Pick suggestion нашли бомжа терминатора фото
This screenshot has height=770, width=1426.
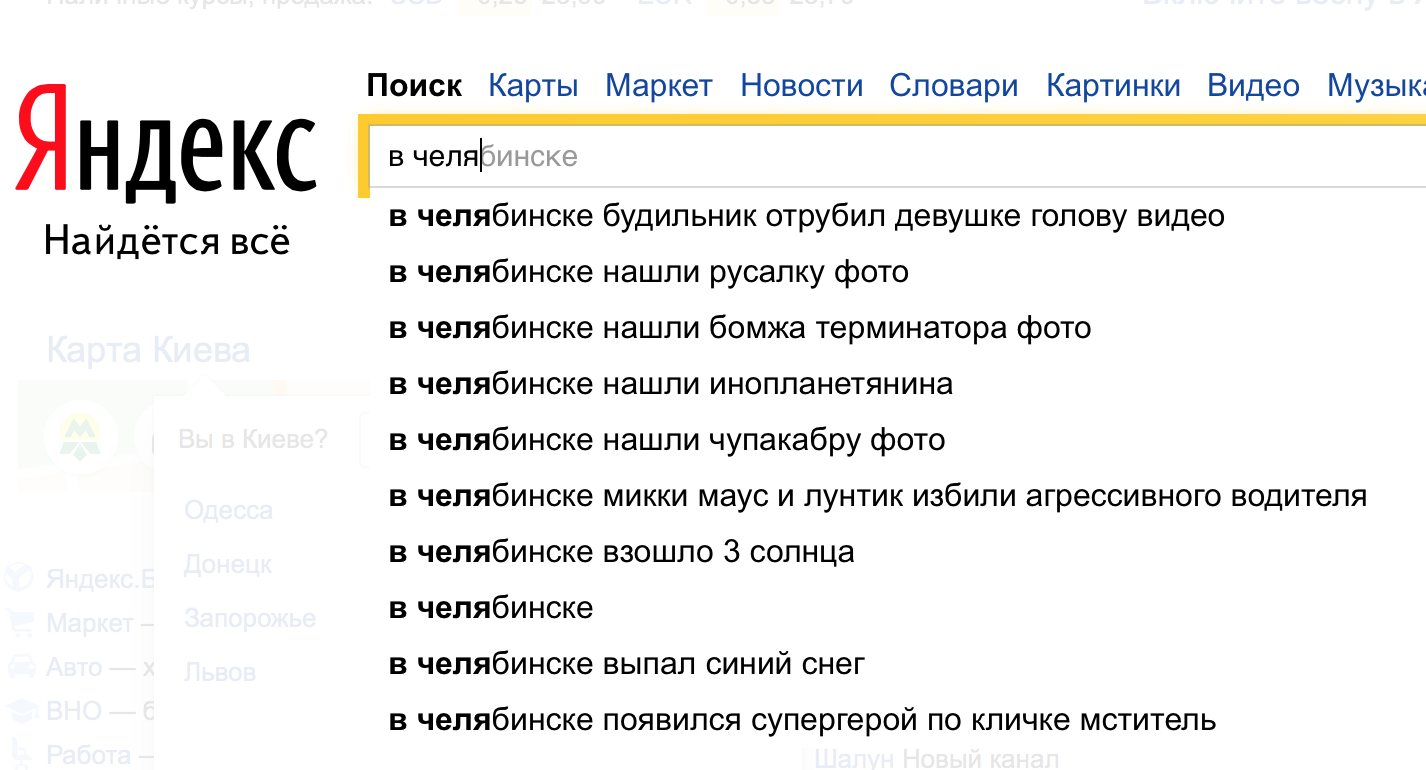click(x=739, y=328)
